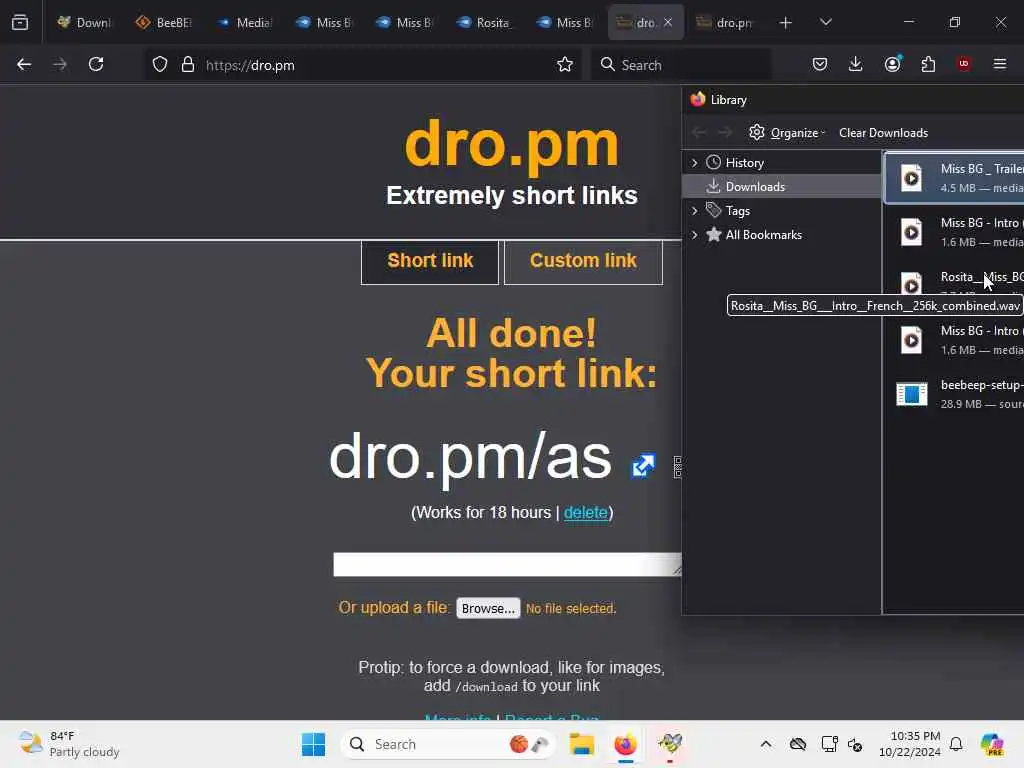View site security lock information

[x=188, y=65]
